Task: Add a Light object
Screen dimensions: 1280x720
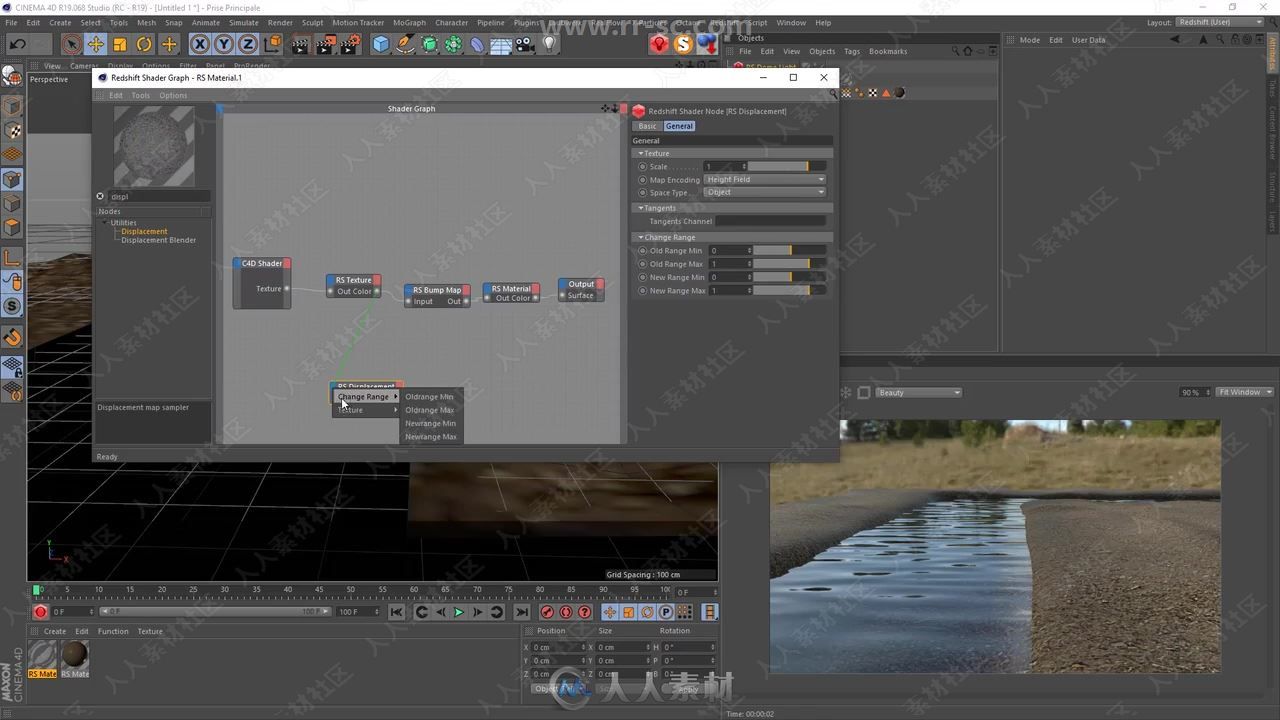Action: coord(549,44)
